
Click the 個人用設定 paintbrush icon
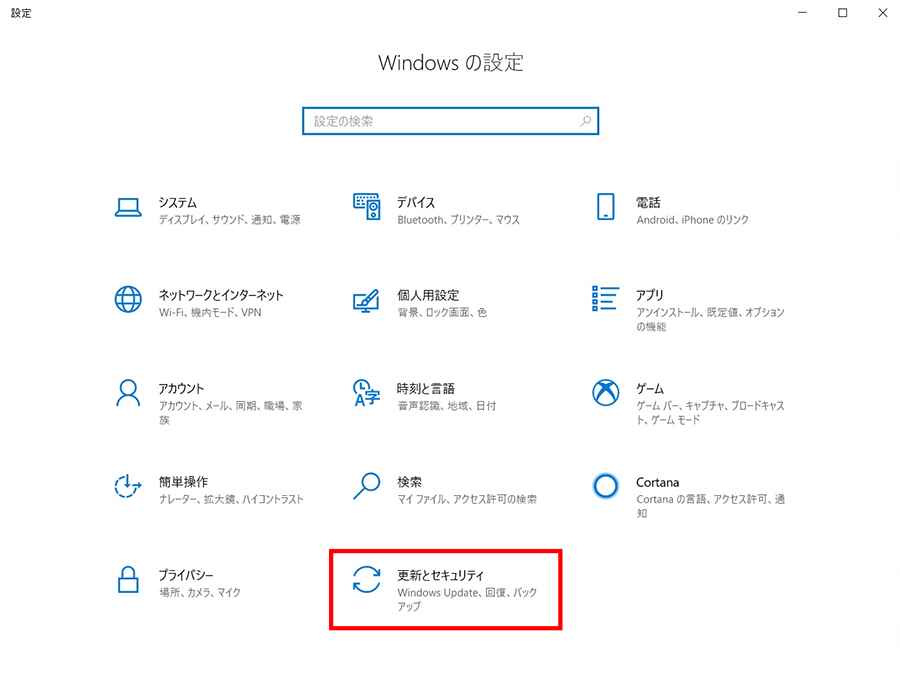[x=367, y=300]
